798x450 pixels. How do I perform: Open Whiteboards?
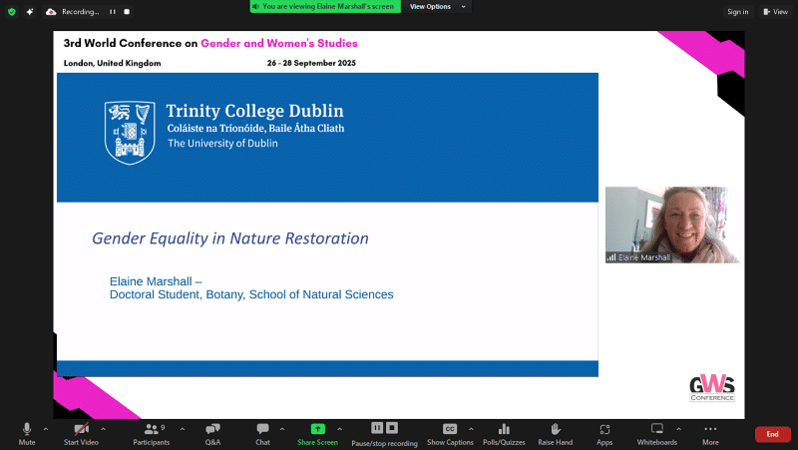click(657, 430)
